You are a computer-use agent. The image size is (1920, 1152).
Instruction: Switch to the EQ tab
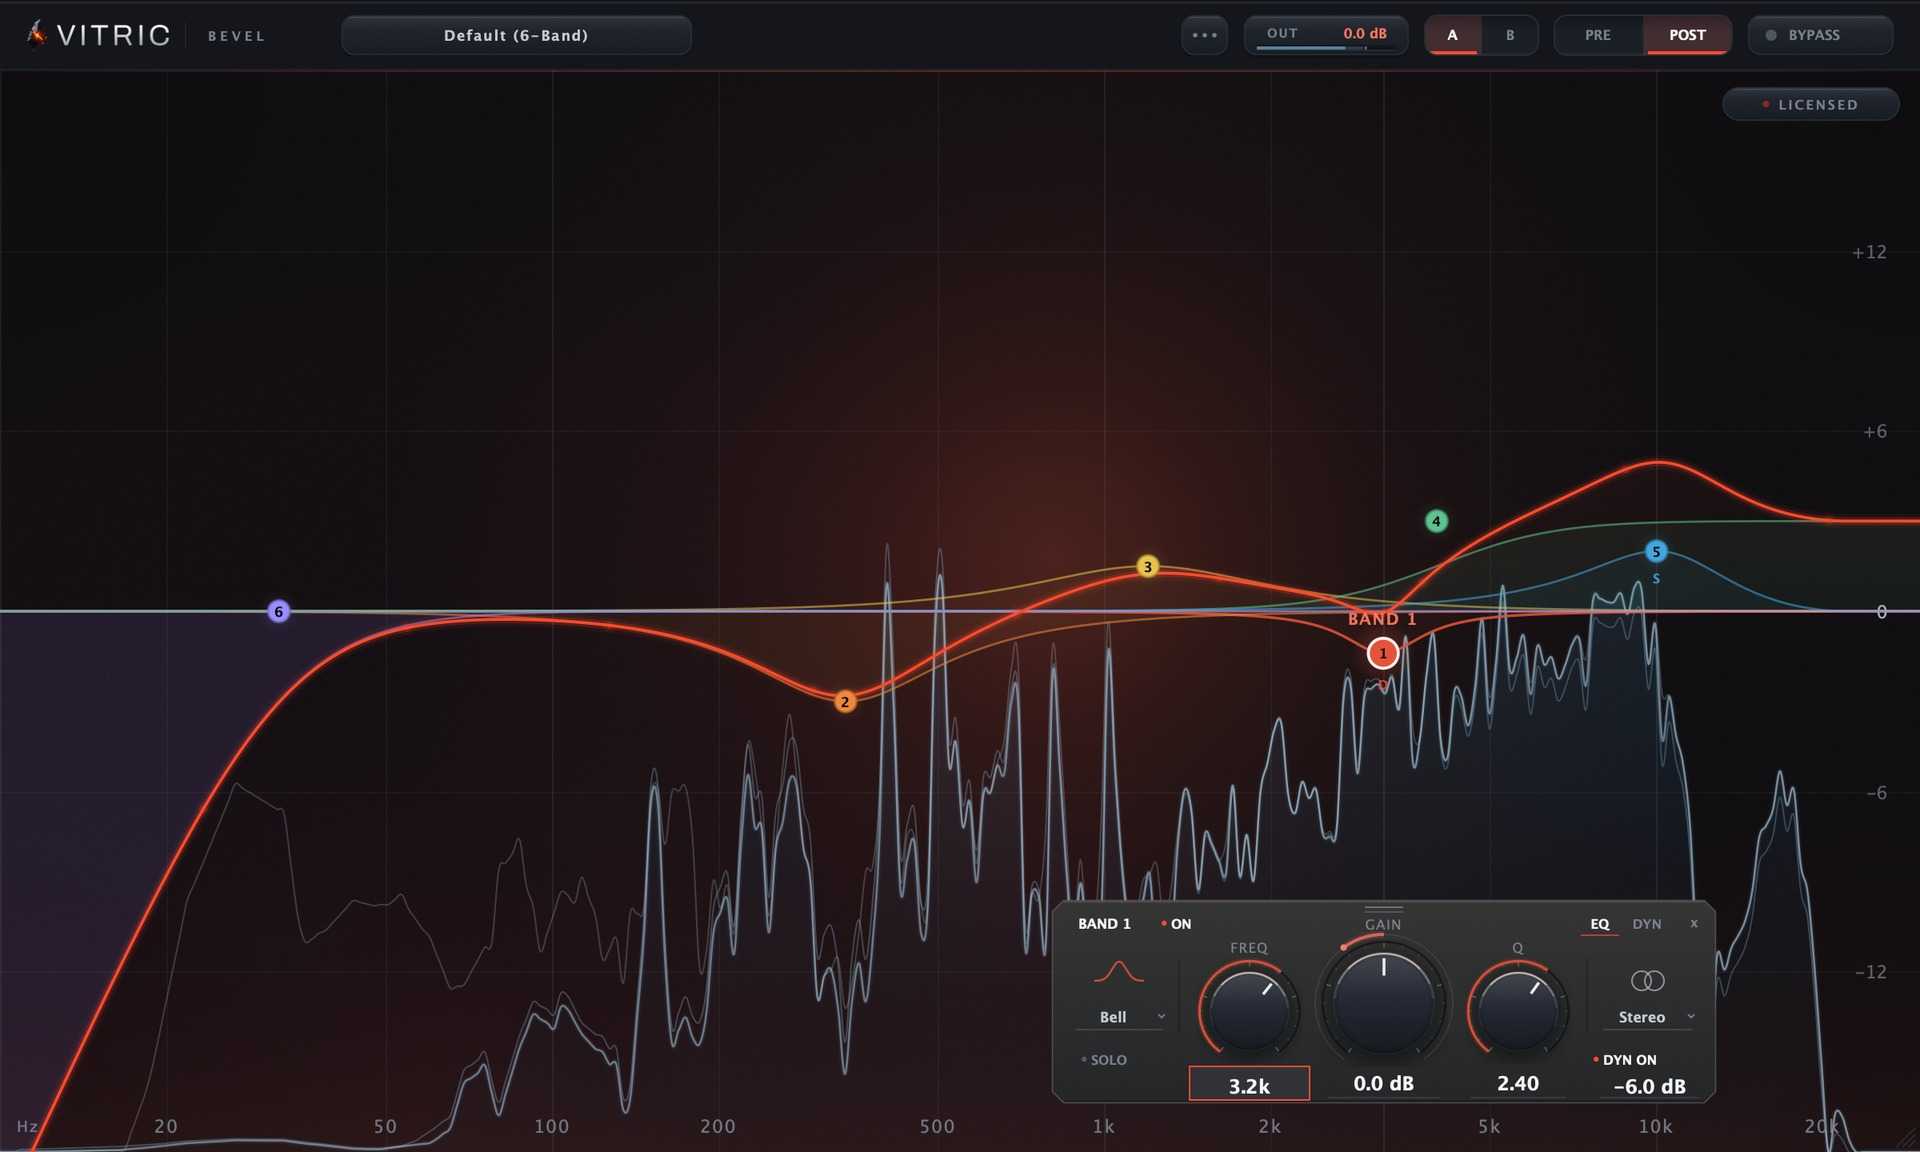pos(1600,925)
